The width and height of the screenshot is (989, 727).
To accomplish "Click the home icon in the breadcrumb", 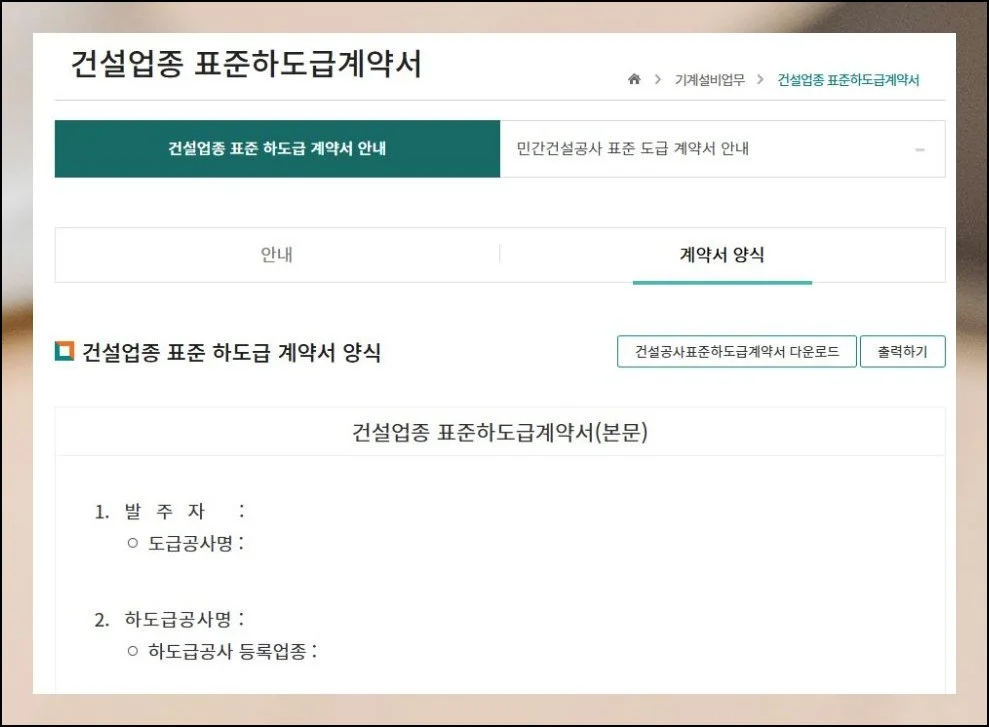I will (636, 78).
